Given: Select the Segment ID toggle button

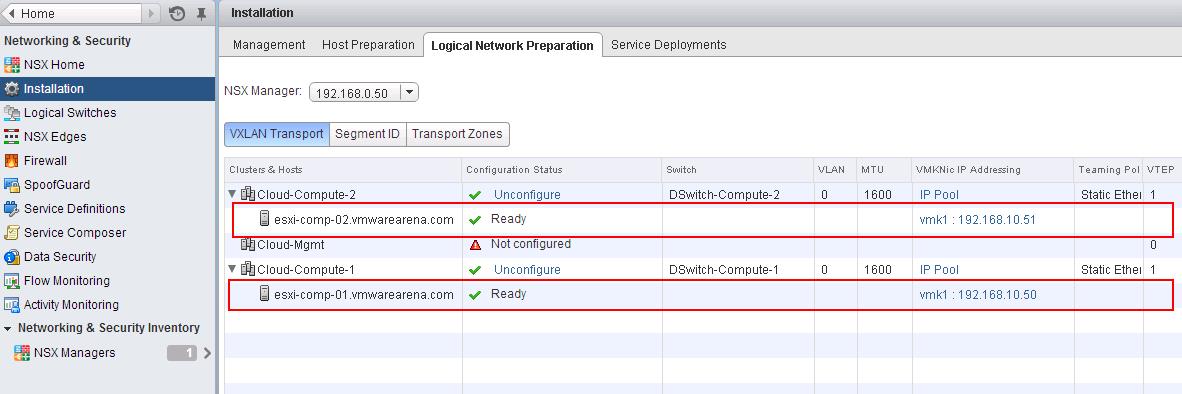Looking at the screenshot, I should (367, 134).
